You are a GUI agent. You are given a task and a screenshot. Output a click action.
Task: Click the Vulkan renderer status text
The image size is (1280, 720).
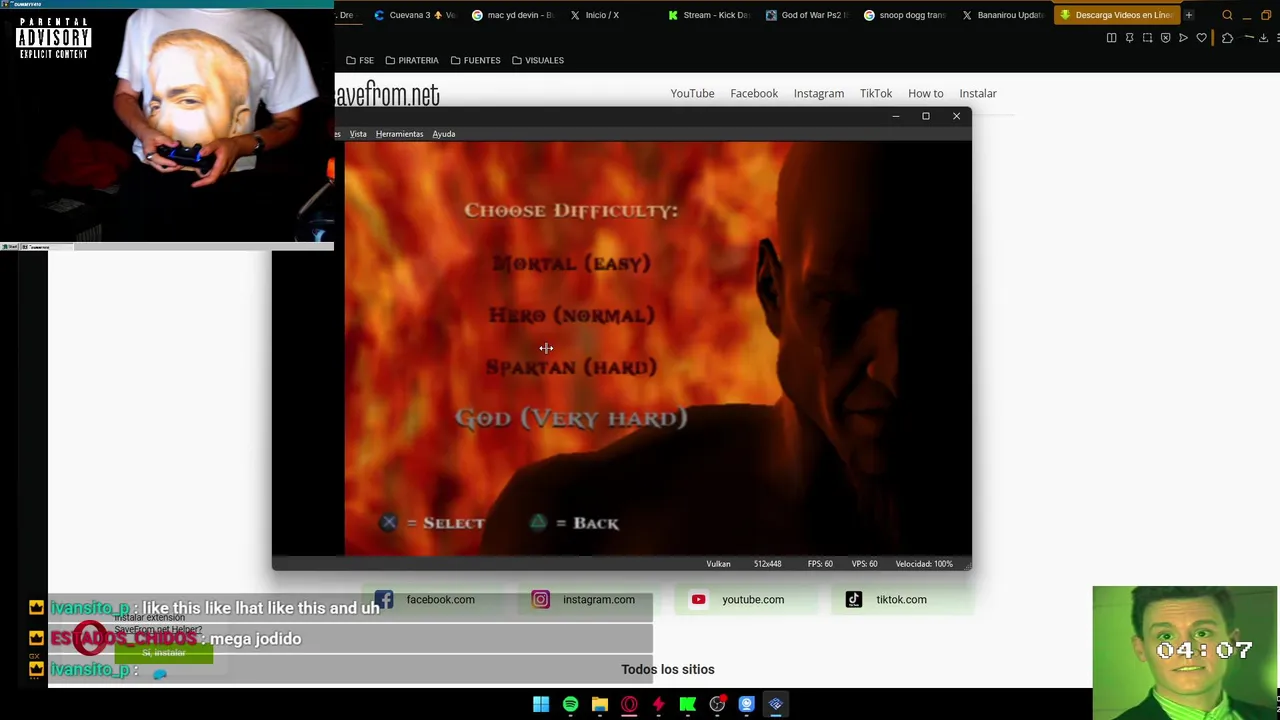pyautogui.click(x=718, y=564)
